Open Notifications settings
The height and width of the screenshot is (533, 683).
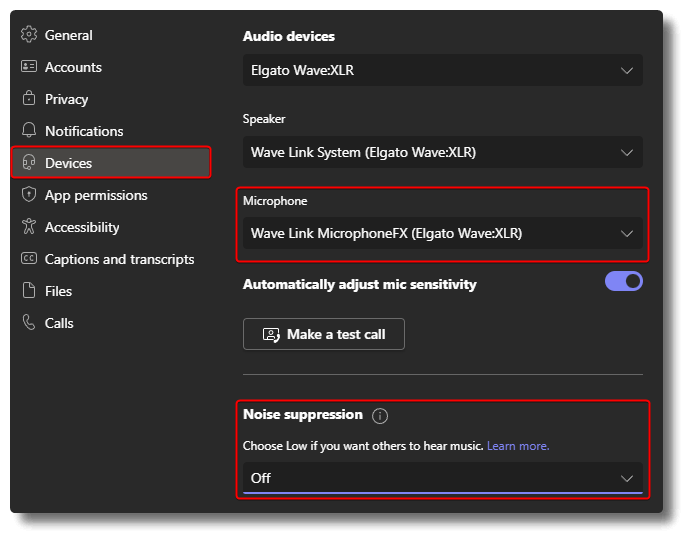point(111,131)
